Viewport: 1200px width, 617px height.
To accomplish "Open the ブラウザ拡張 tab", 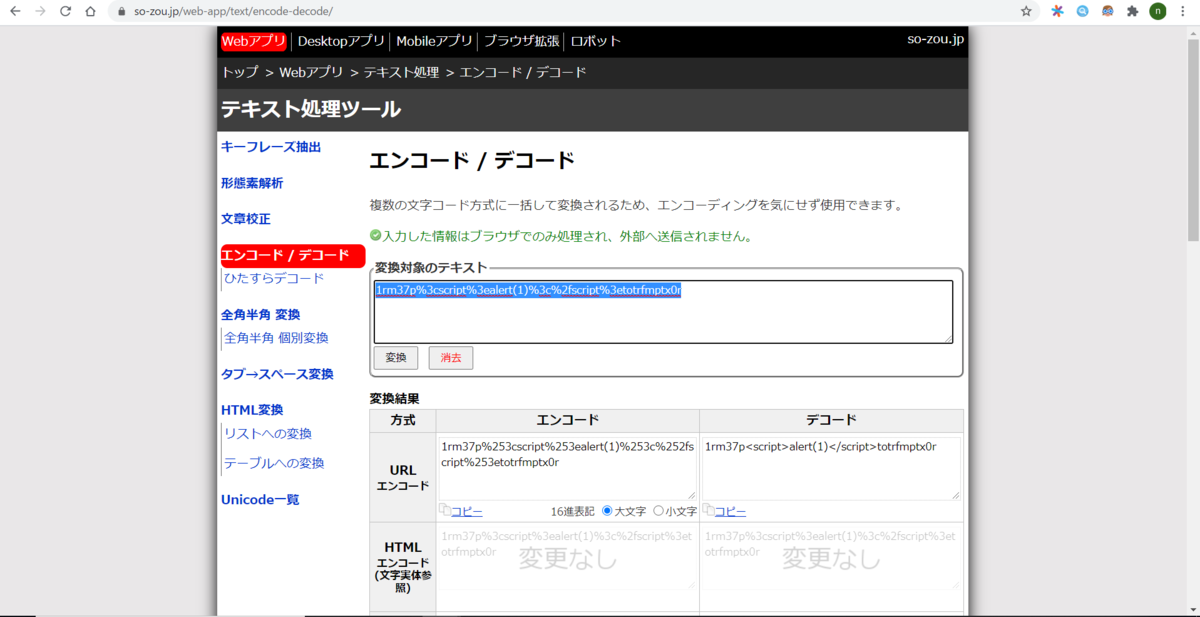I will tap(520, 41).
